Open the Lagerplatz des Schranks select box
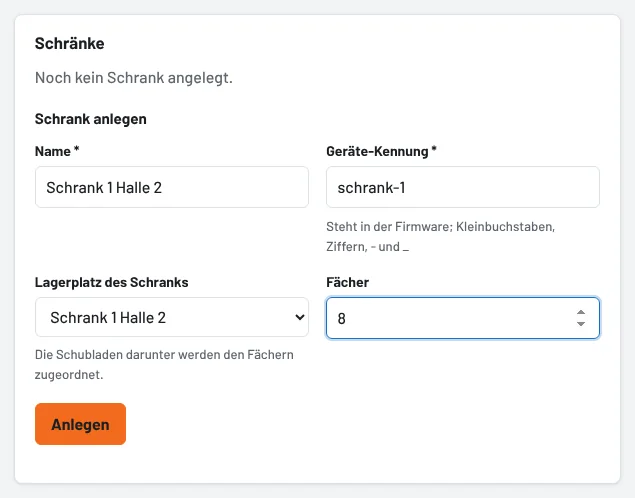Screen dimensions: 635x498 click(172, 317)
